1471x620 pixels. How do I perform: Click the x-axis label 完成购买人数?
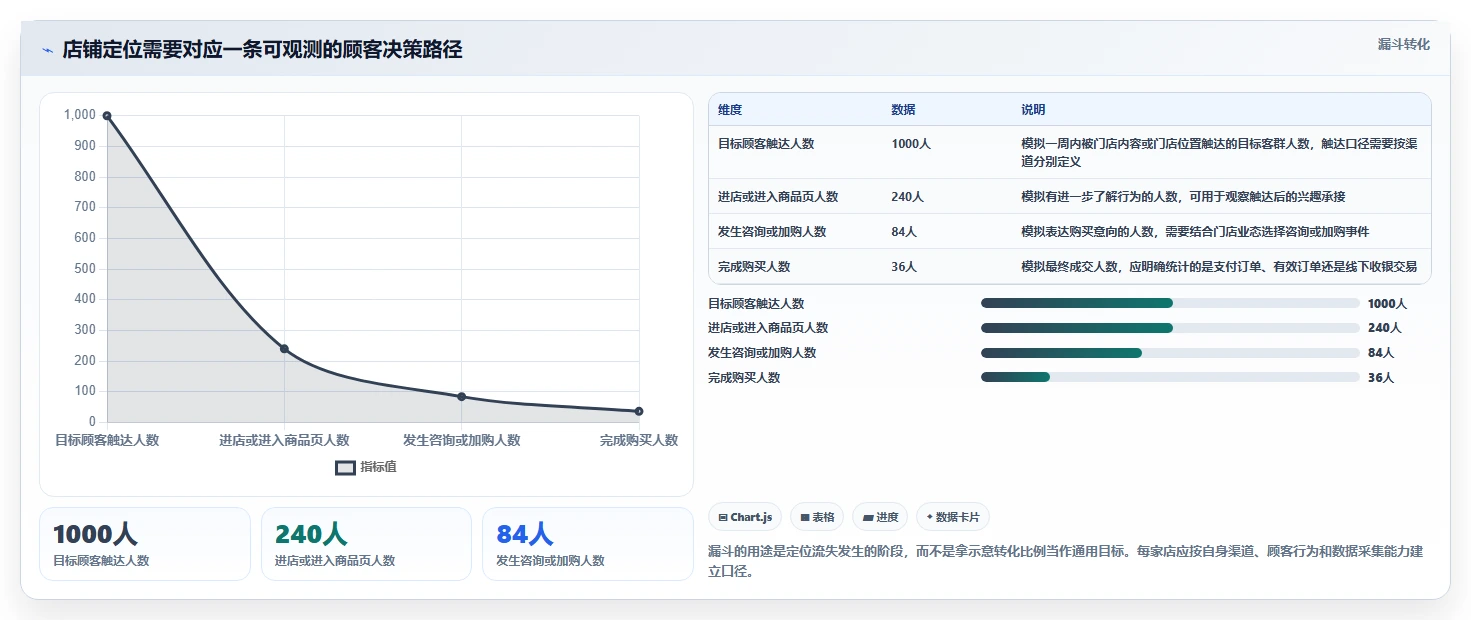[639, 440]
